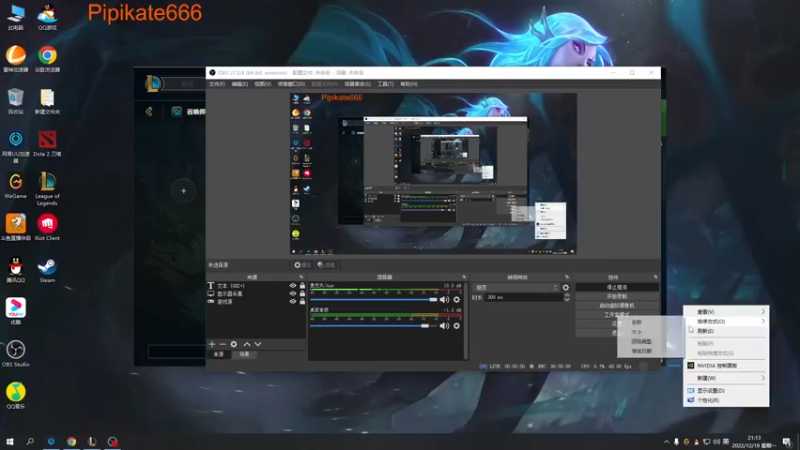The height and width of the screenshot is (450, 800).
Task: Move the selected source up
Action: coord(247,344)
